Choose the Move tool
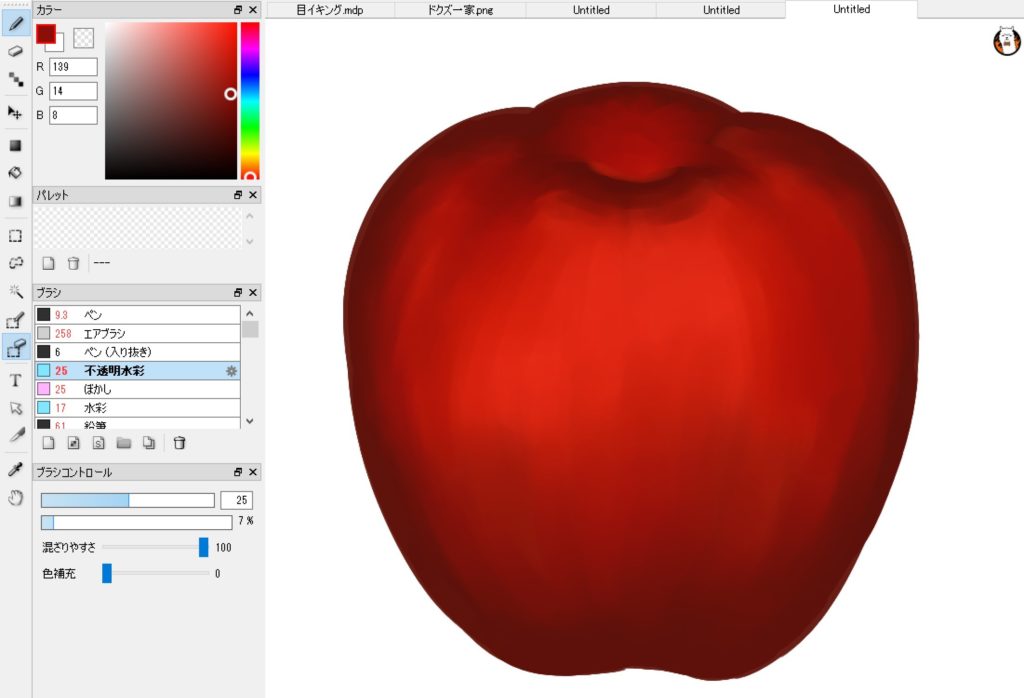The width and height of the screenshot is (1024, 698). click(15, 112)
